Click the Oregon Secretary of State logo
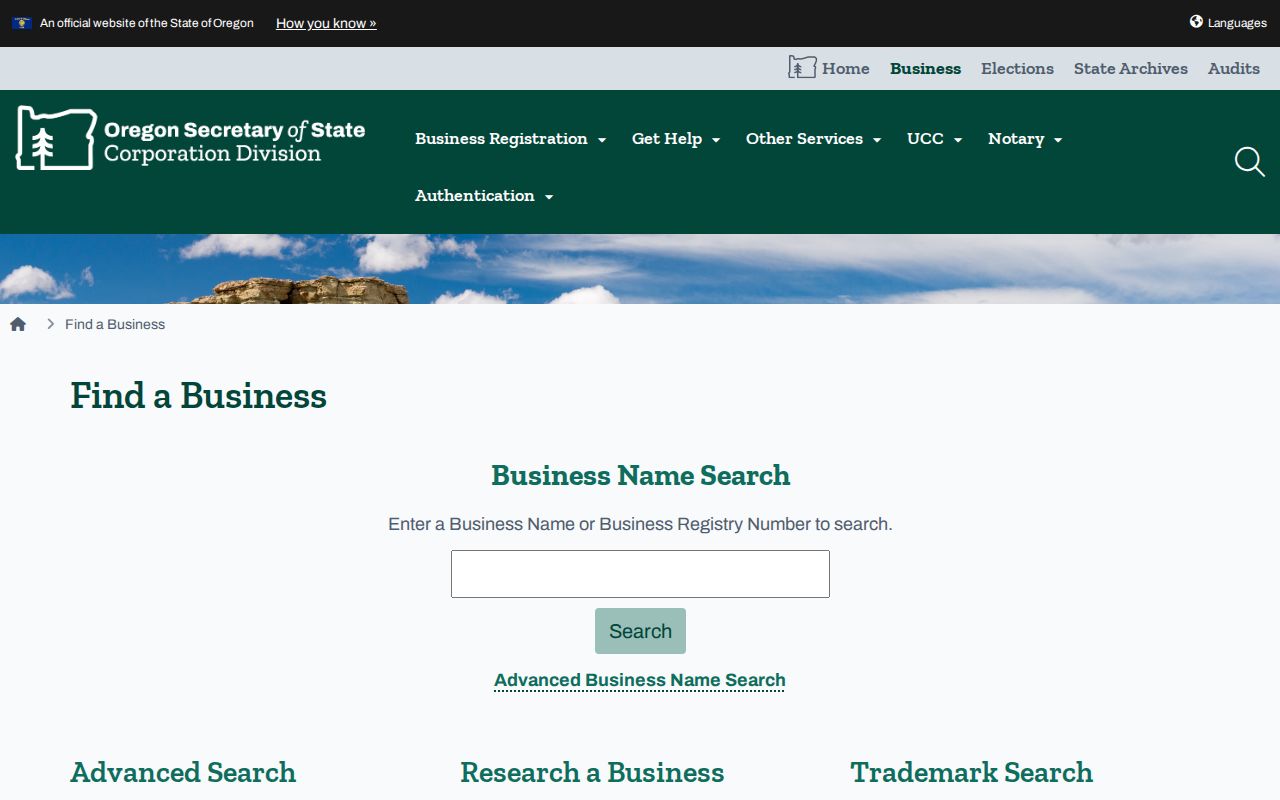 pos(191,138)
